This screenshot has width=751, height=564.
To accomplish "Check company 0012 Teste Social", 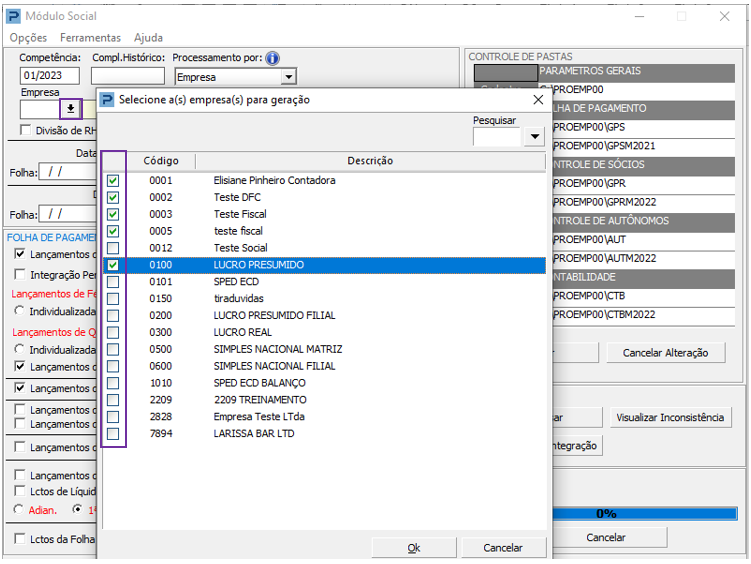I will (113, 248).
